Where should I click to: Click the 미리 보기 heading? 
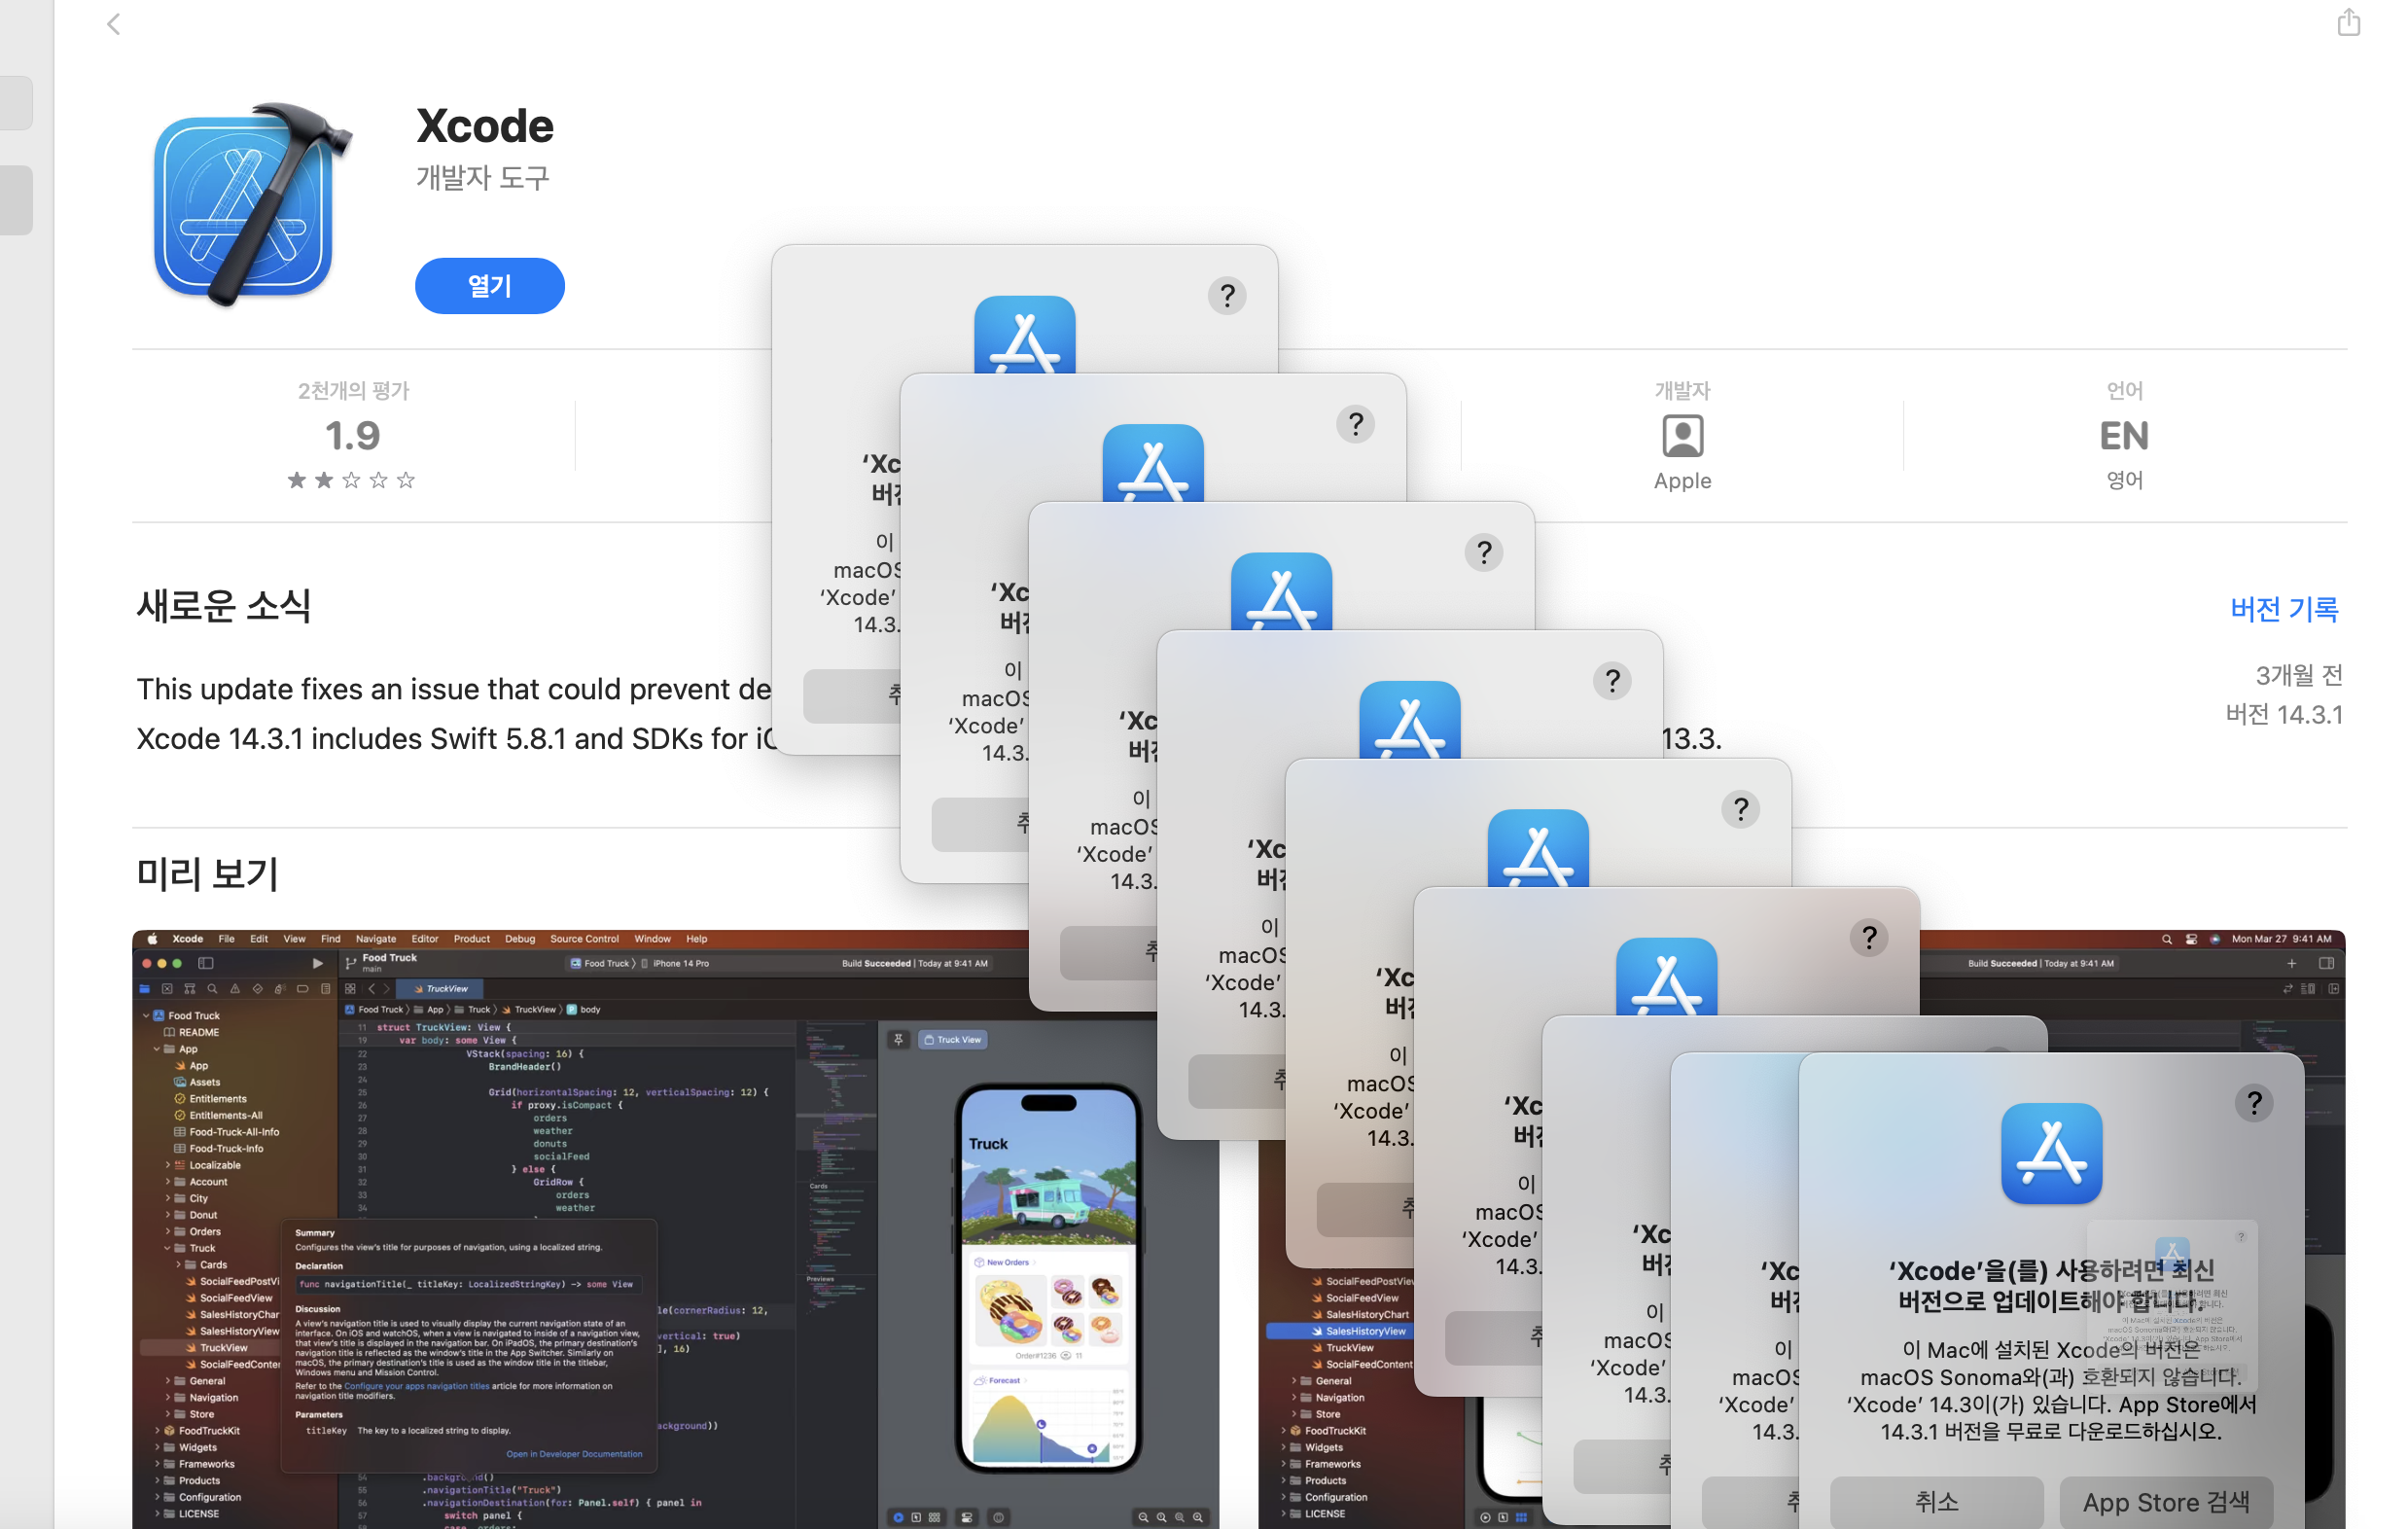[x=207, y=874]
